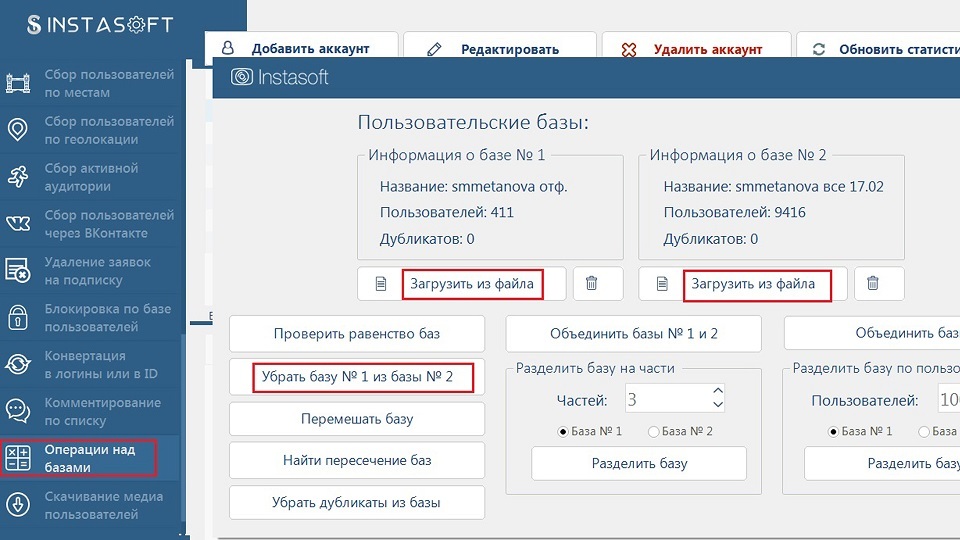Image resolution: width=960 pixels, height=540 pixels.
Task: Click the download arrow media icon
Action: (18, 505)
